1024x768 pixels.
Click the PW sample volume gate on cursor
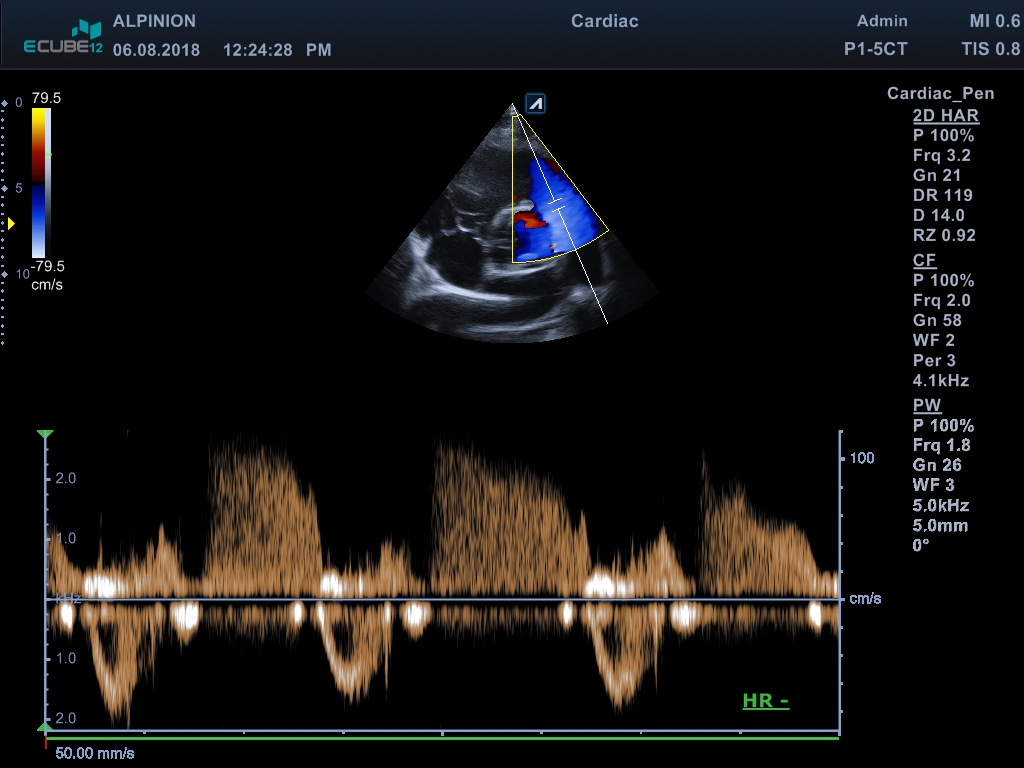(x=556, y=209)
